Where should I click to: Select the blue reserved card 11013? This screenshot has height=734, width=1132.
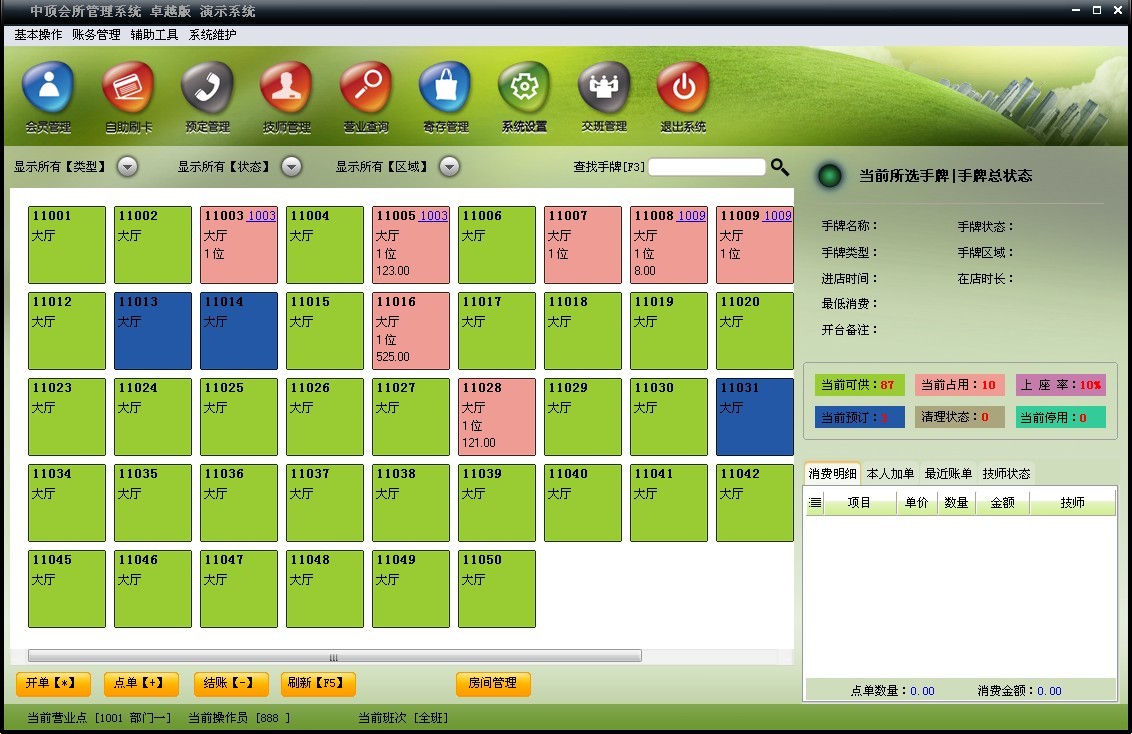click(152, 331)
